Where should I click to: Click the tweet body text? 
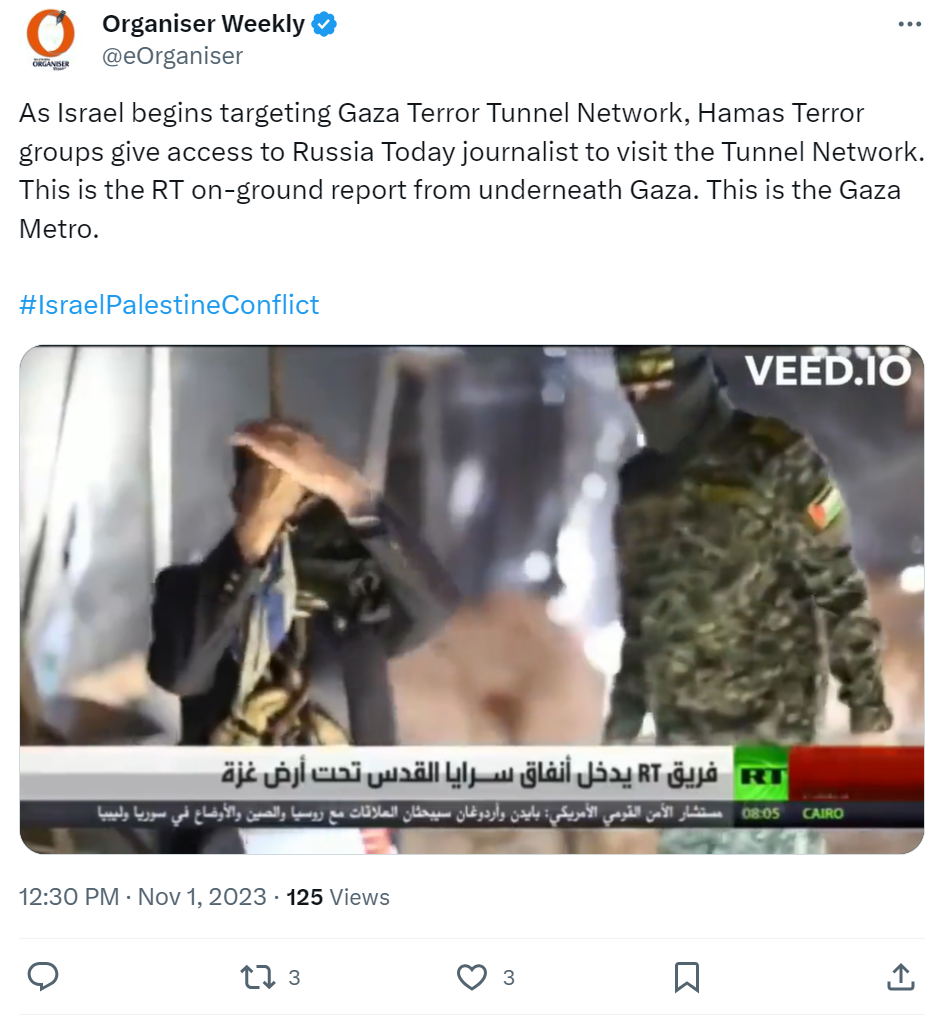[x=472, y=171]
